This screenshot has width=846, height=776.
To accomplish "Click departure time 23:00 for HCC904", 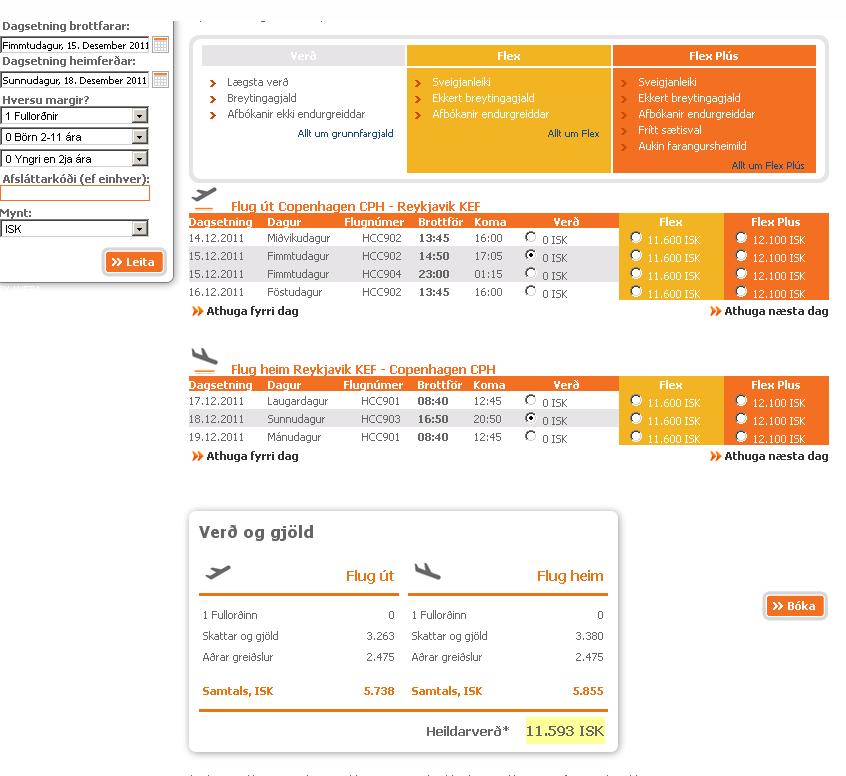I will point(434,274).
